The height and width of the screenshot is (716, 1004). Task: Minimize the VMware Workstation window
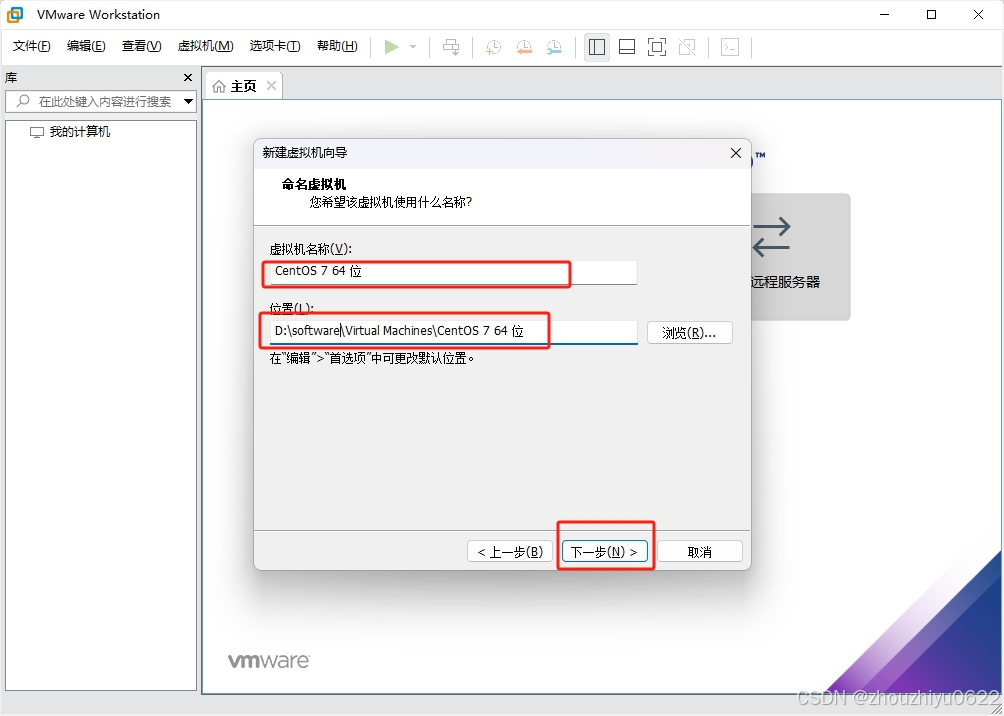tap(884, 14)
